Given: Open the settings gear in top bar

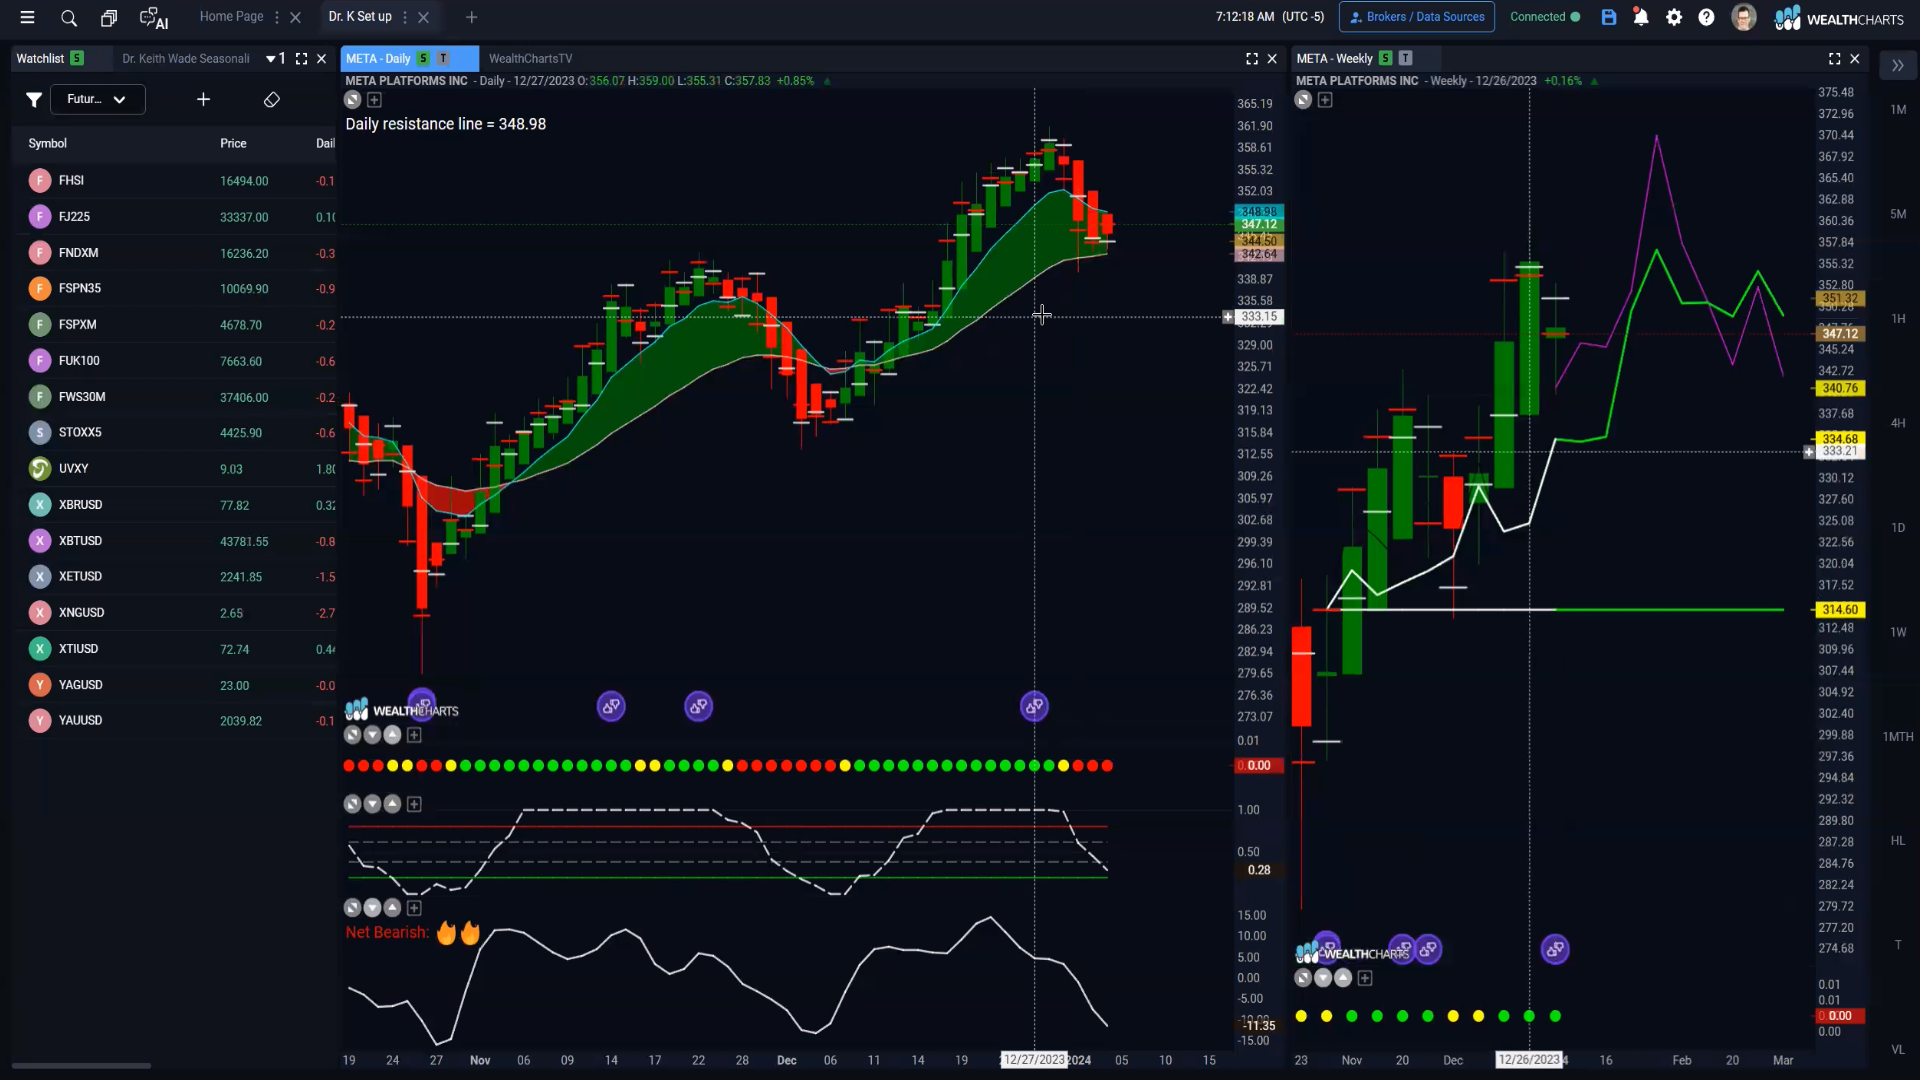Looking at the screenshot, I should [x=1674, y=17].
